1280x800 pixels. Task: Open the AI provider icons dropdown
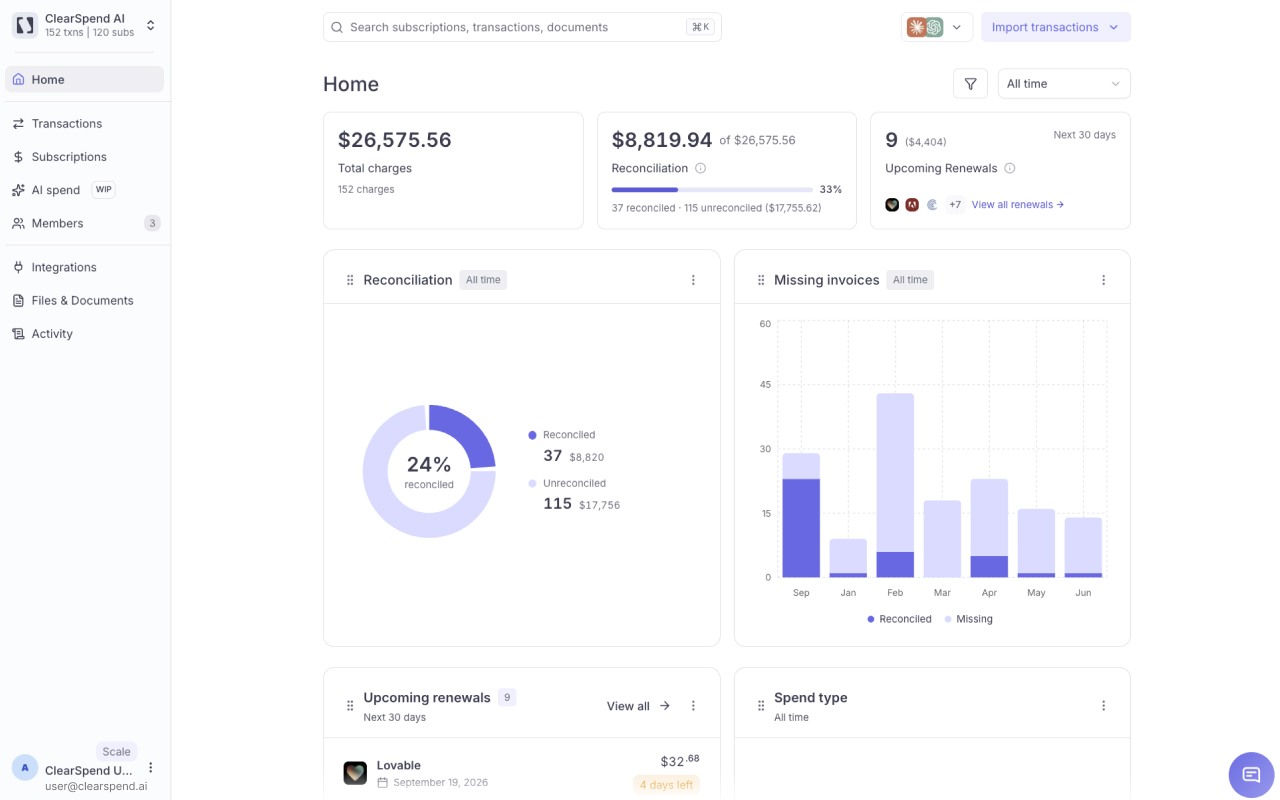click(x=936, y=27)
